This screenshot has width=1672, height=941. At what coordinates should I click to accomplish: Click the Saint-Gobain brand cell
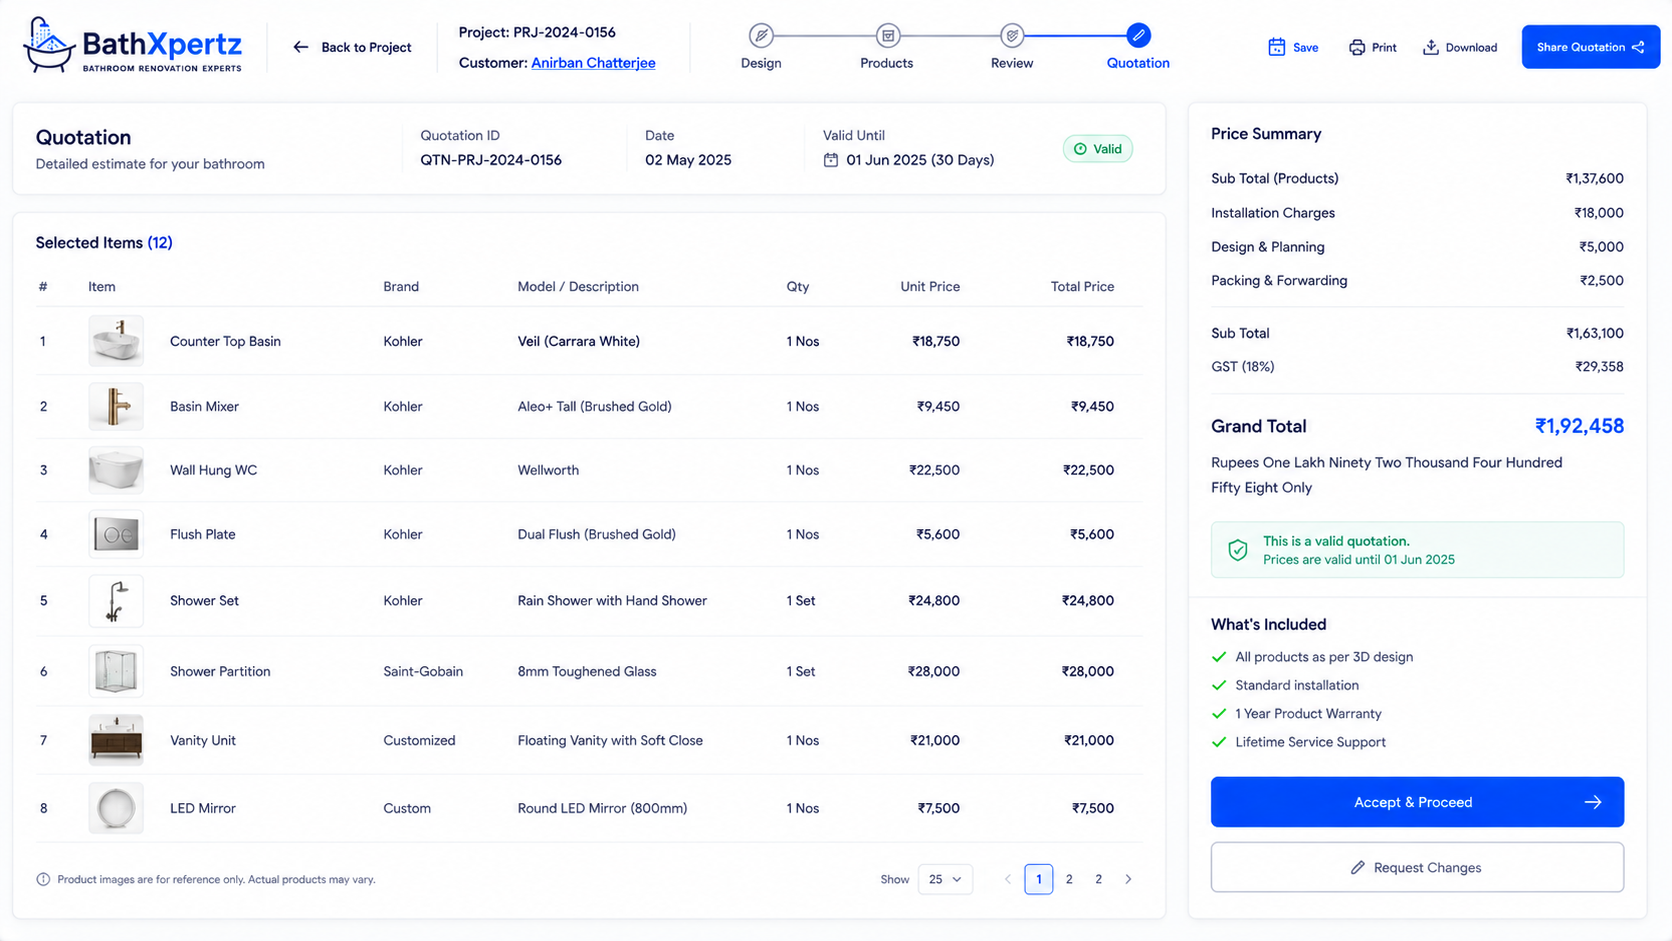pyautogui.click(x=423, y=671)
